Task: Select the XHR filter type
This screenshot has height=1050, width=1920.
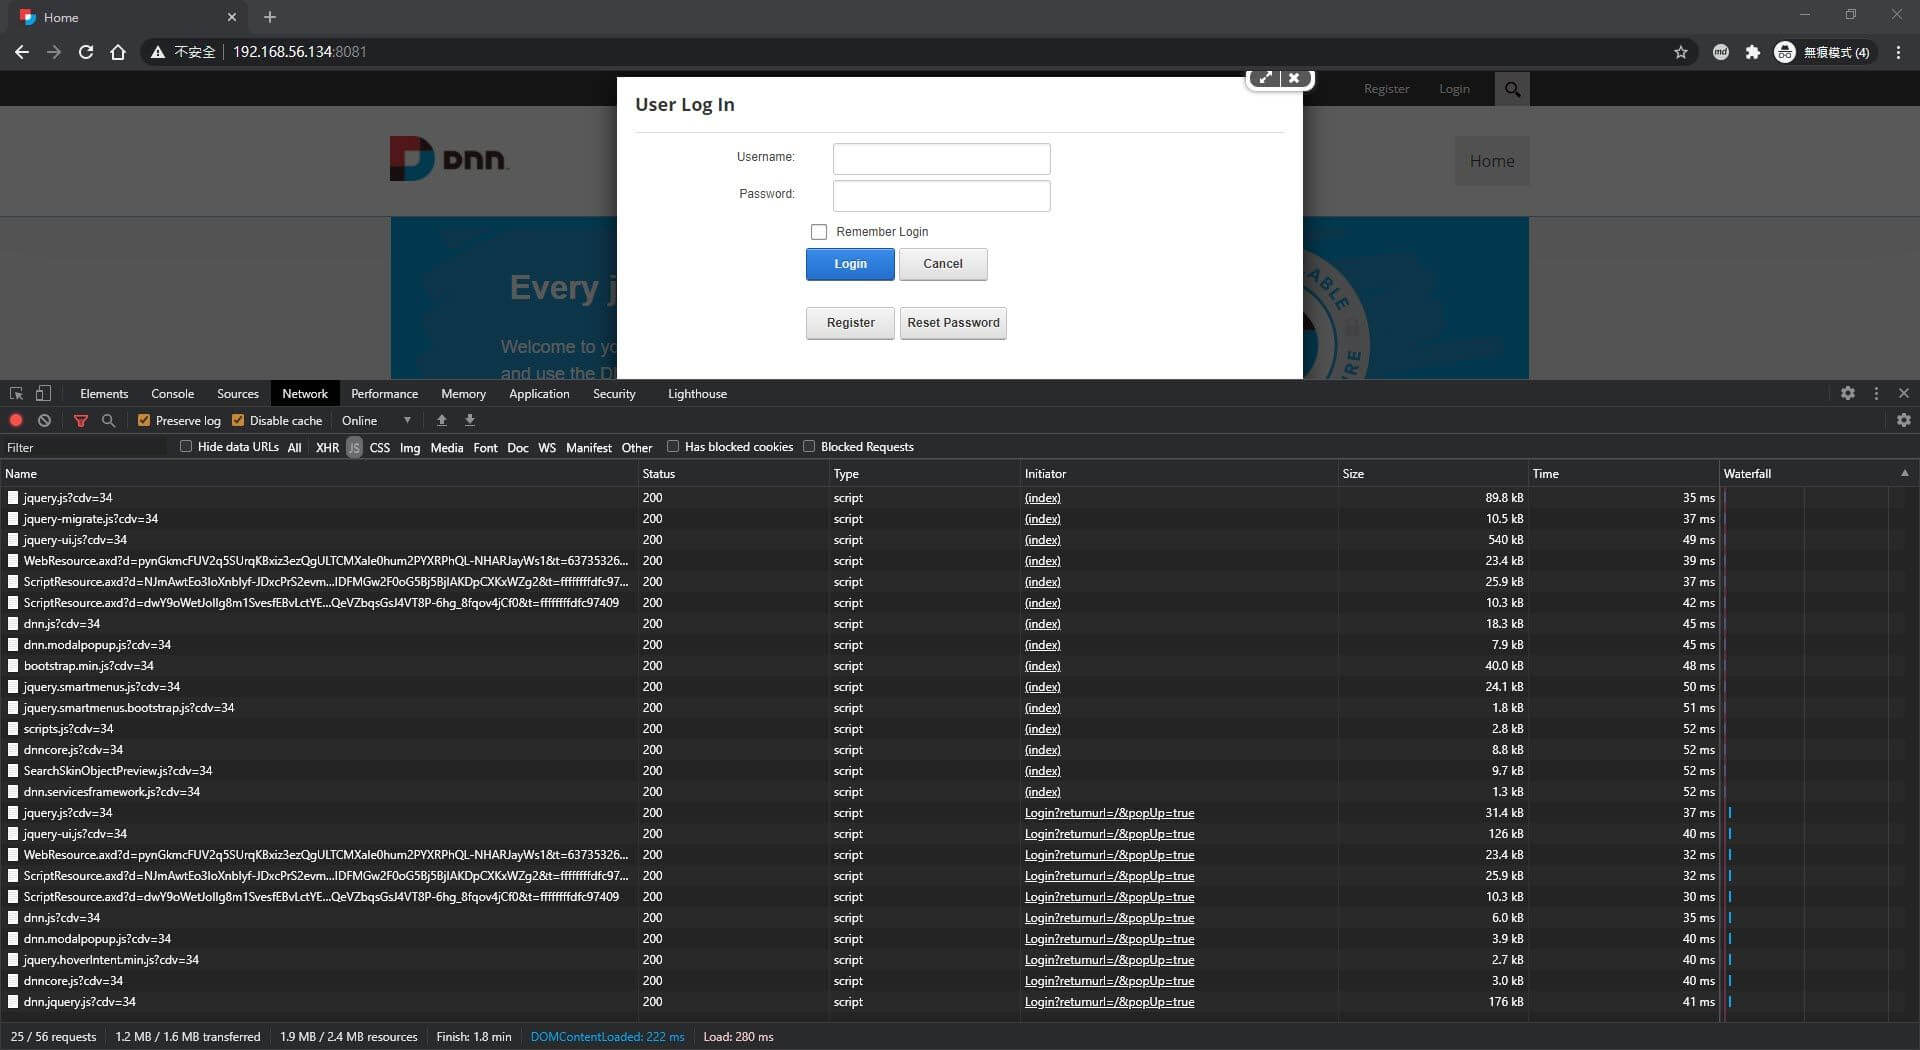Action: click(327, 448)
